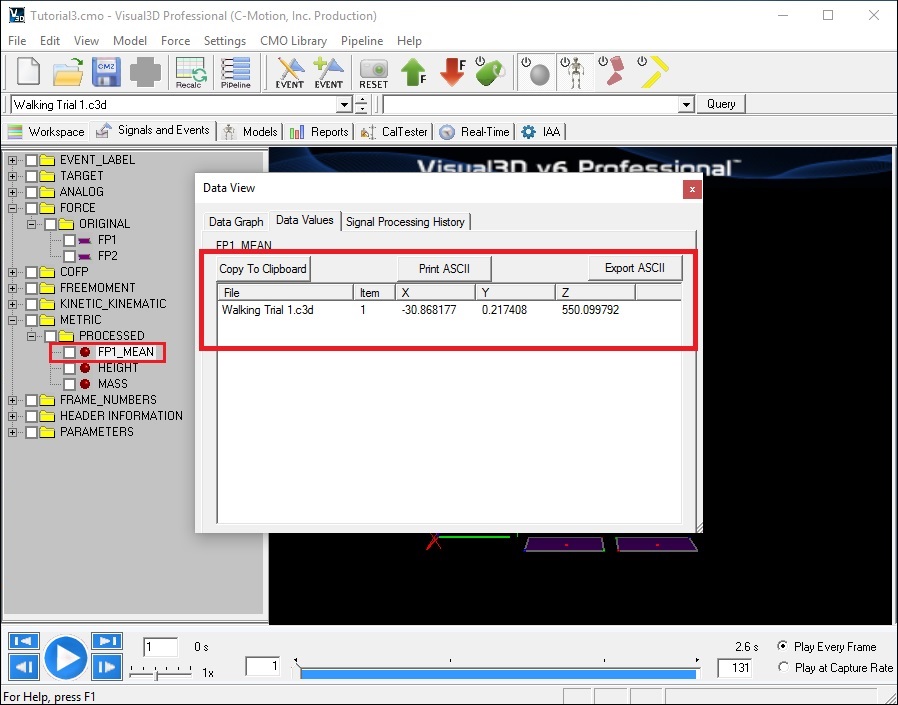Select Play at Capture Rate option
Screen dimensions: 898x705
(x=783, y=668)
